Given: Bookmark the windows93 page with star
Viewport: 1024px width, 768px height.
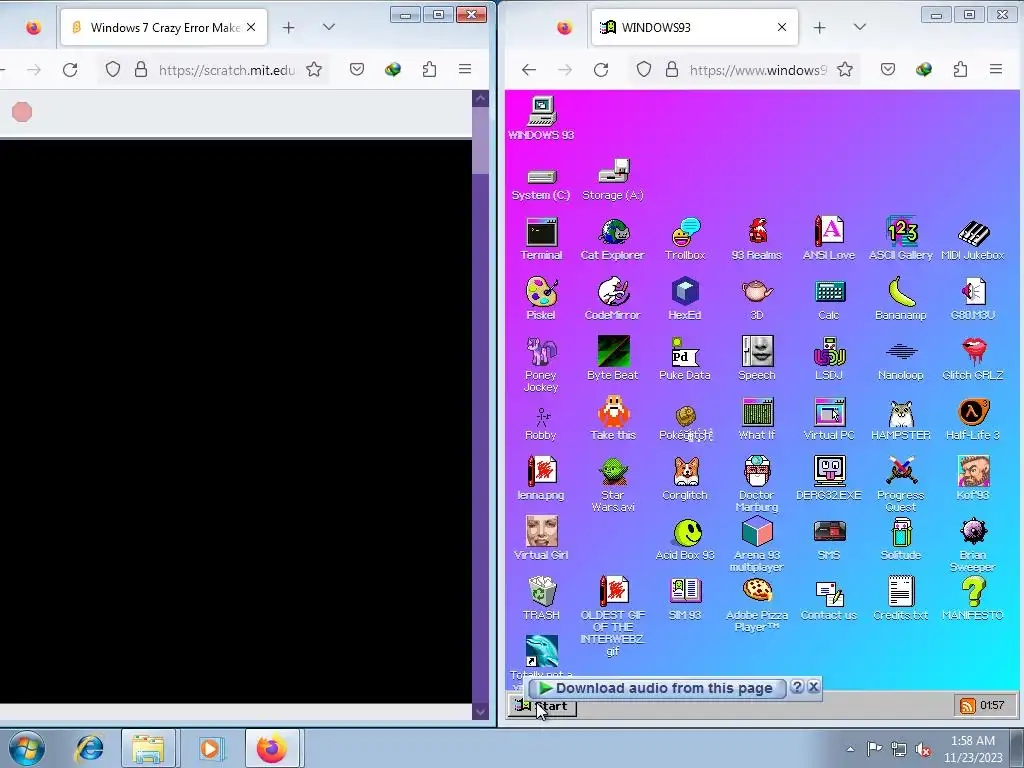Looking at the screenshot, I should [844, 69].
